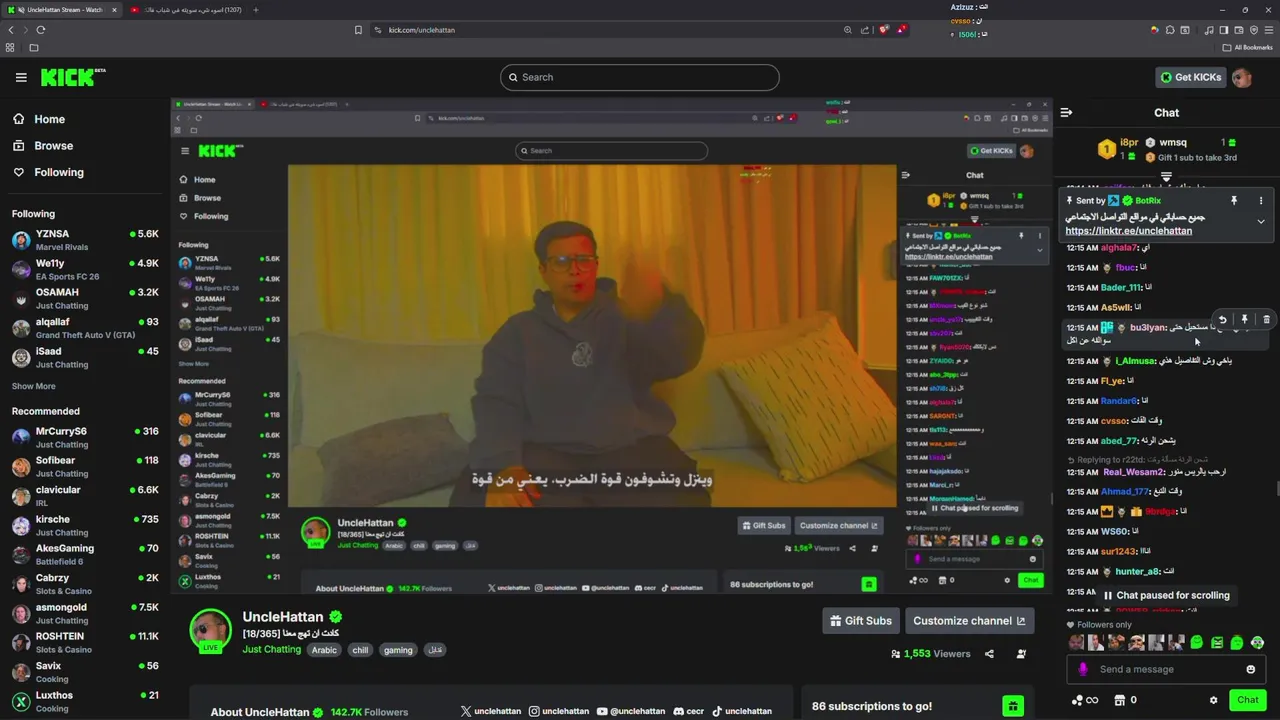
Task: Pin the bu3lyan chat message
Action: pyautogui.click(x=1244, y=320)
